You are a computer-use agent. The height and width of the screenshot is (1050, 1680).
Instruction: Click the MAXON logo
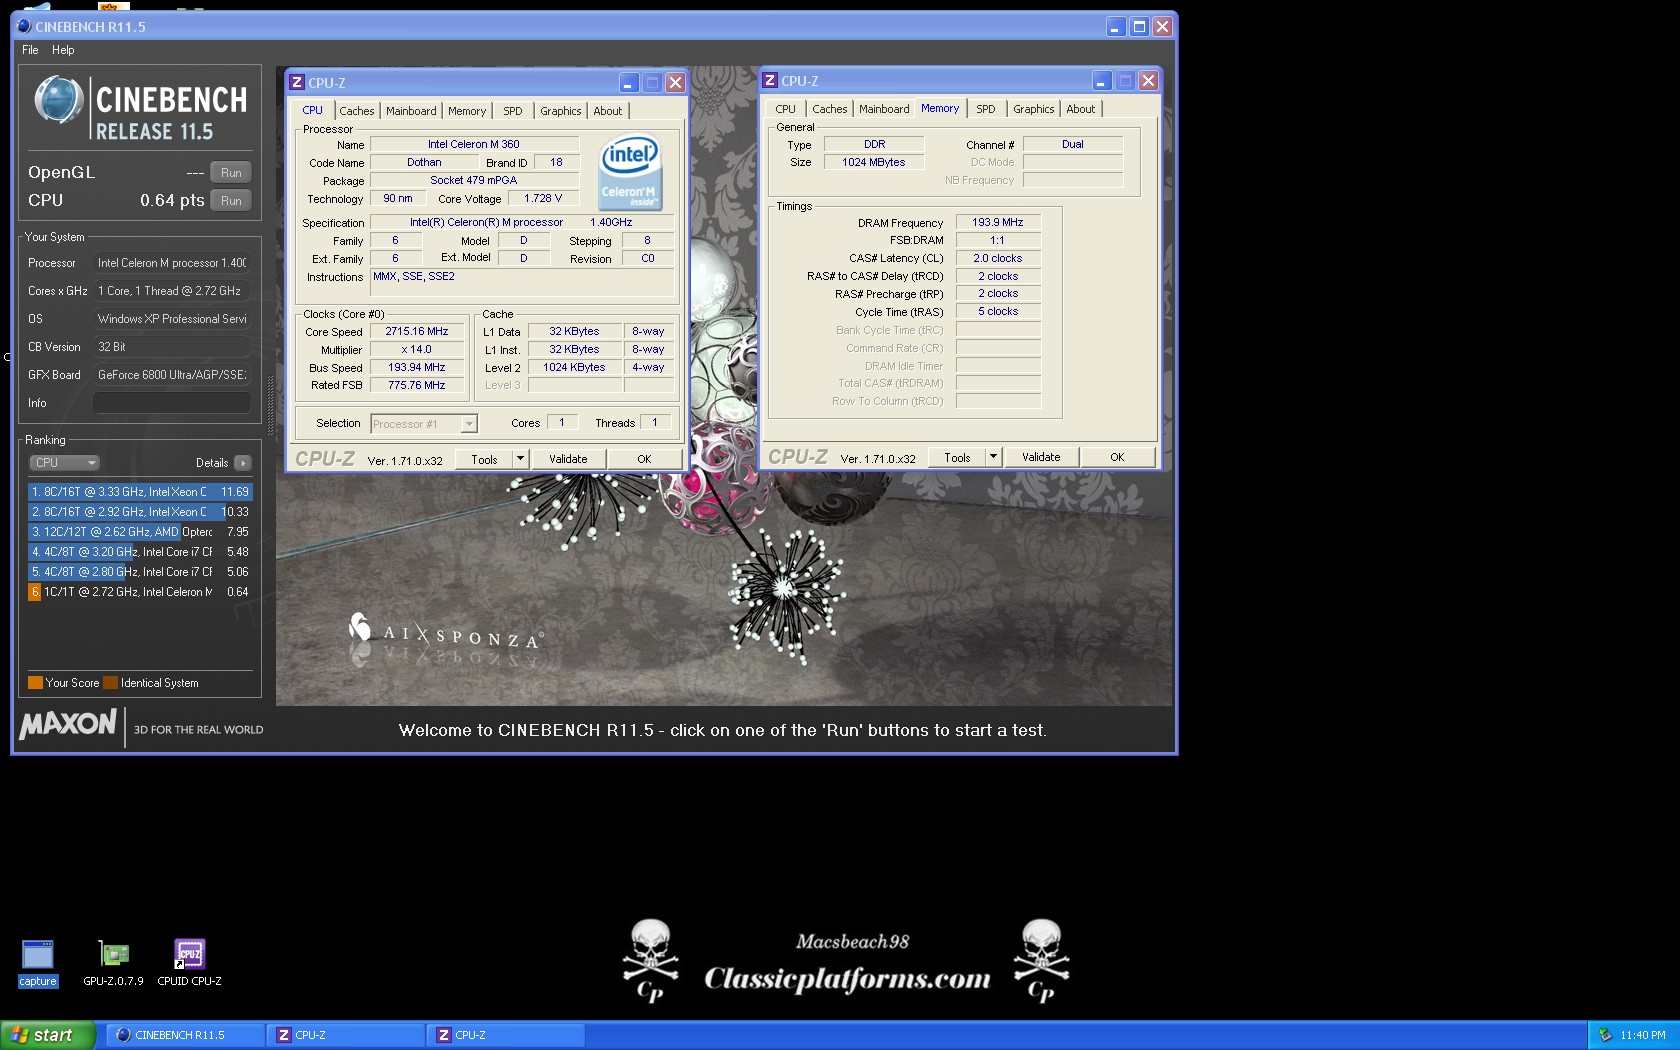click(68, 724)
